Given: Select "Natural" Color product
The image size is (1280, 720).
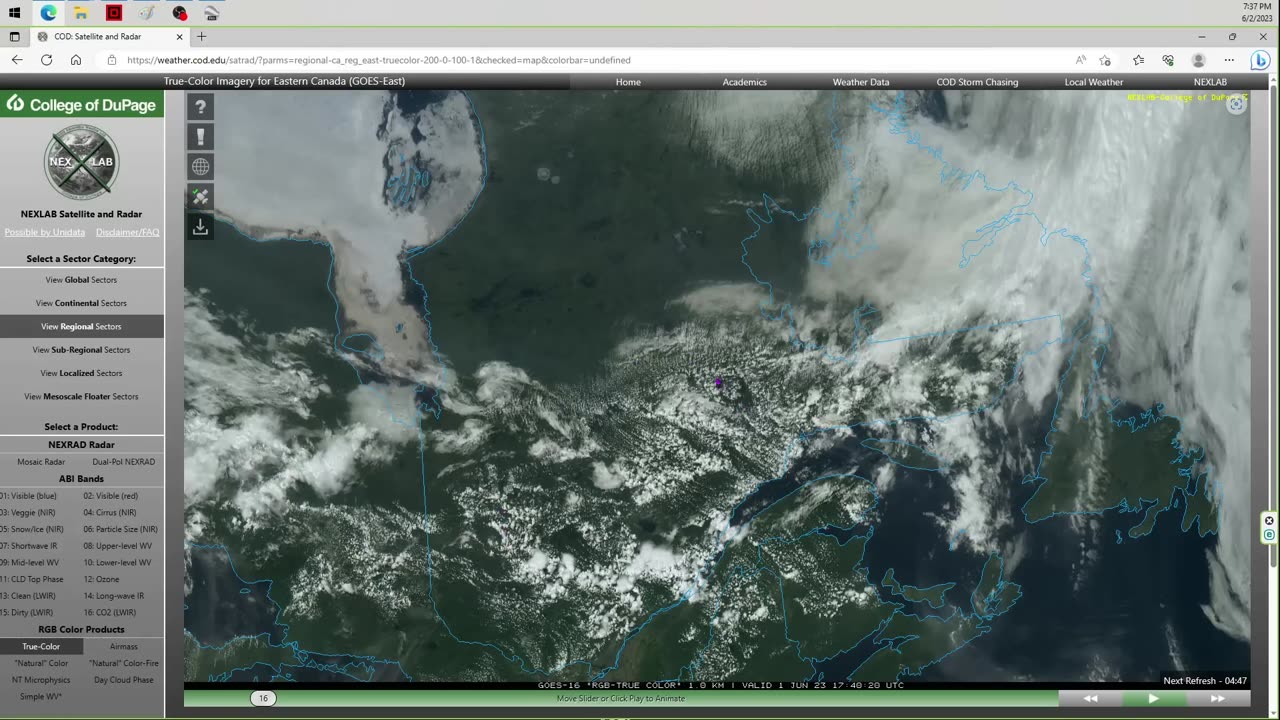Looking at the screenshot, I should [41, 663].
